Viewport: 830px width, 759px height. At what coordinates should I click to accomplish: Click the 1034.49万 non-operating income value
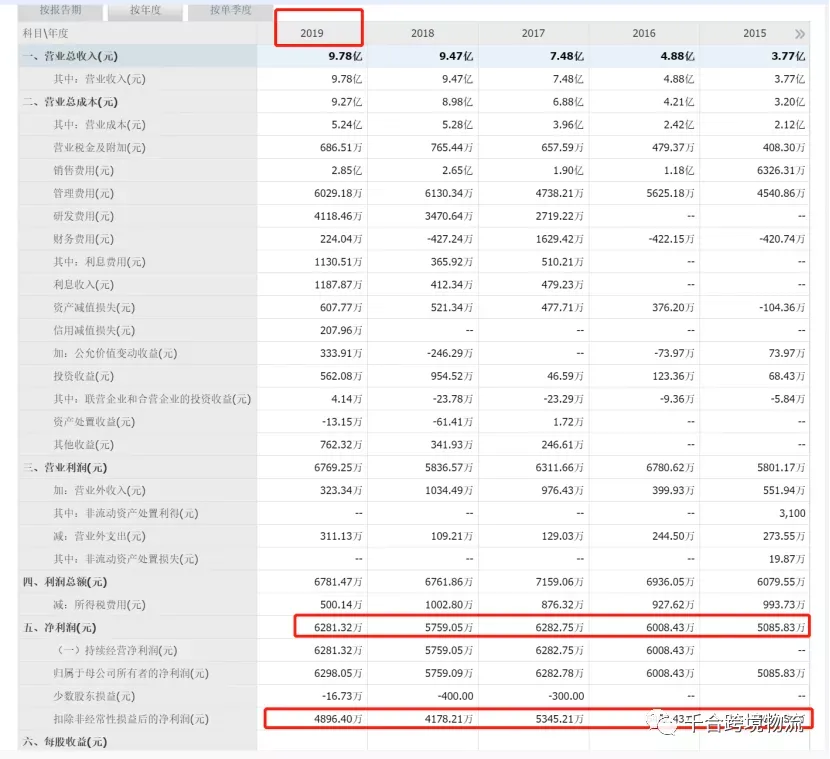[449, 491]
